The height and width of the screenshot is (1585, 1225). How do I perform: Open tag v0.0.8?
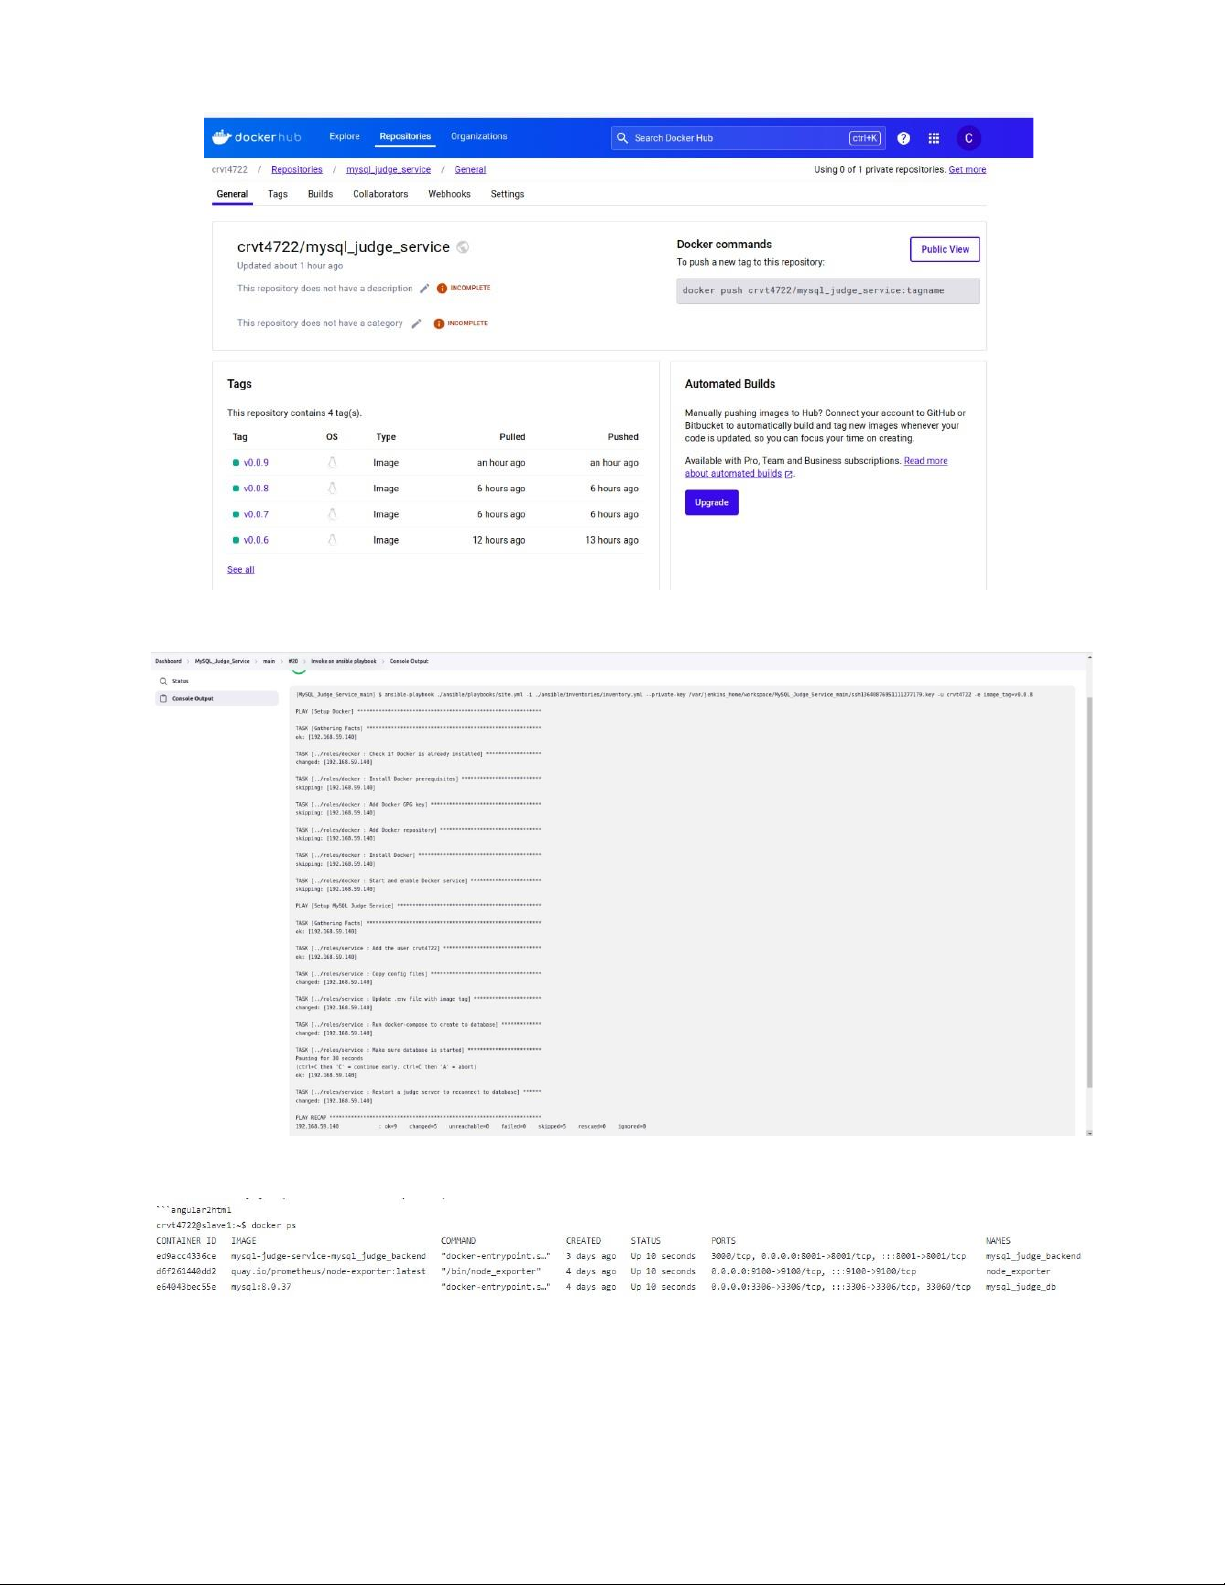pos(256,488)
